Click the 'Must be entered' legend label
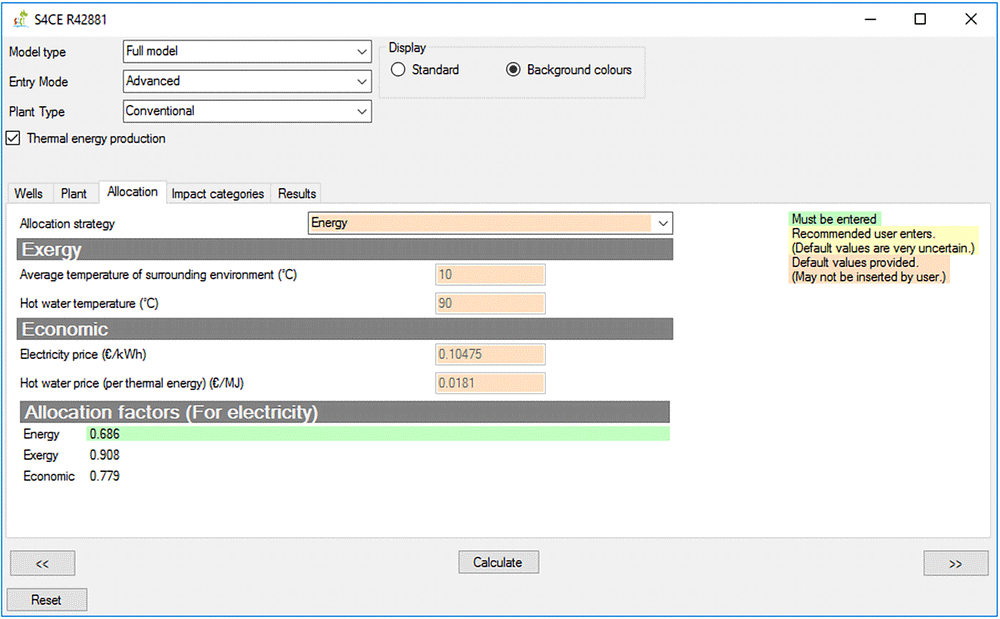 (x=834, y=219)
